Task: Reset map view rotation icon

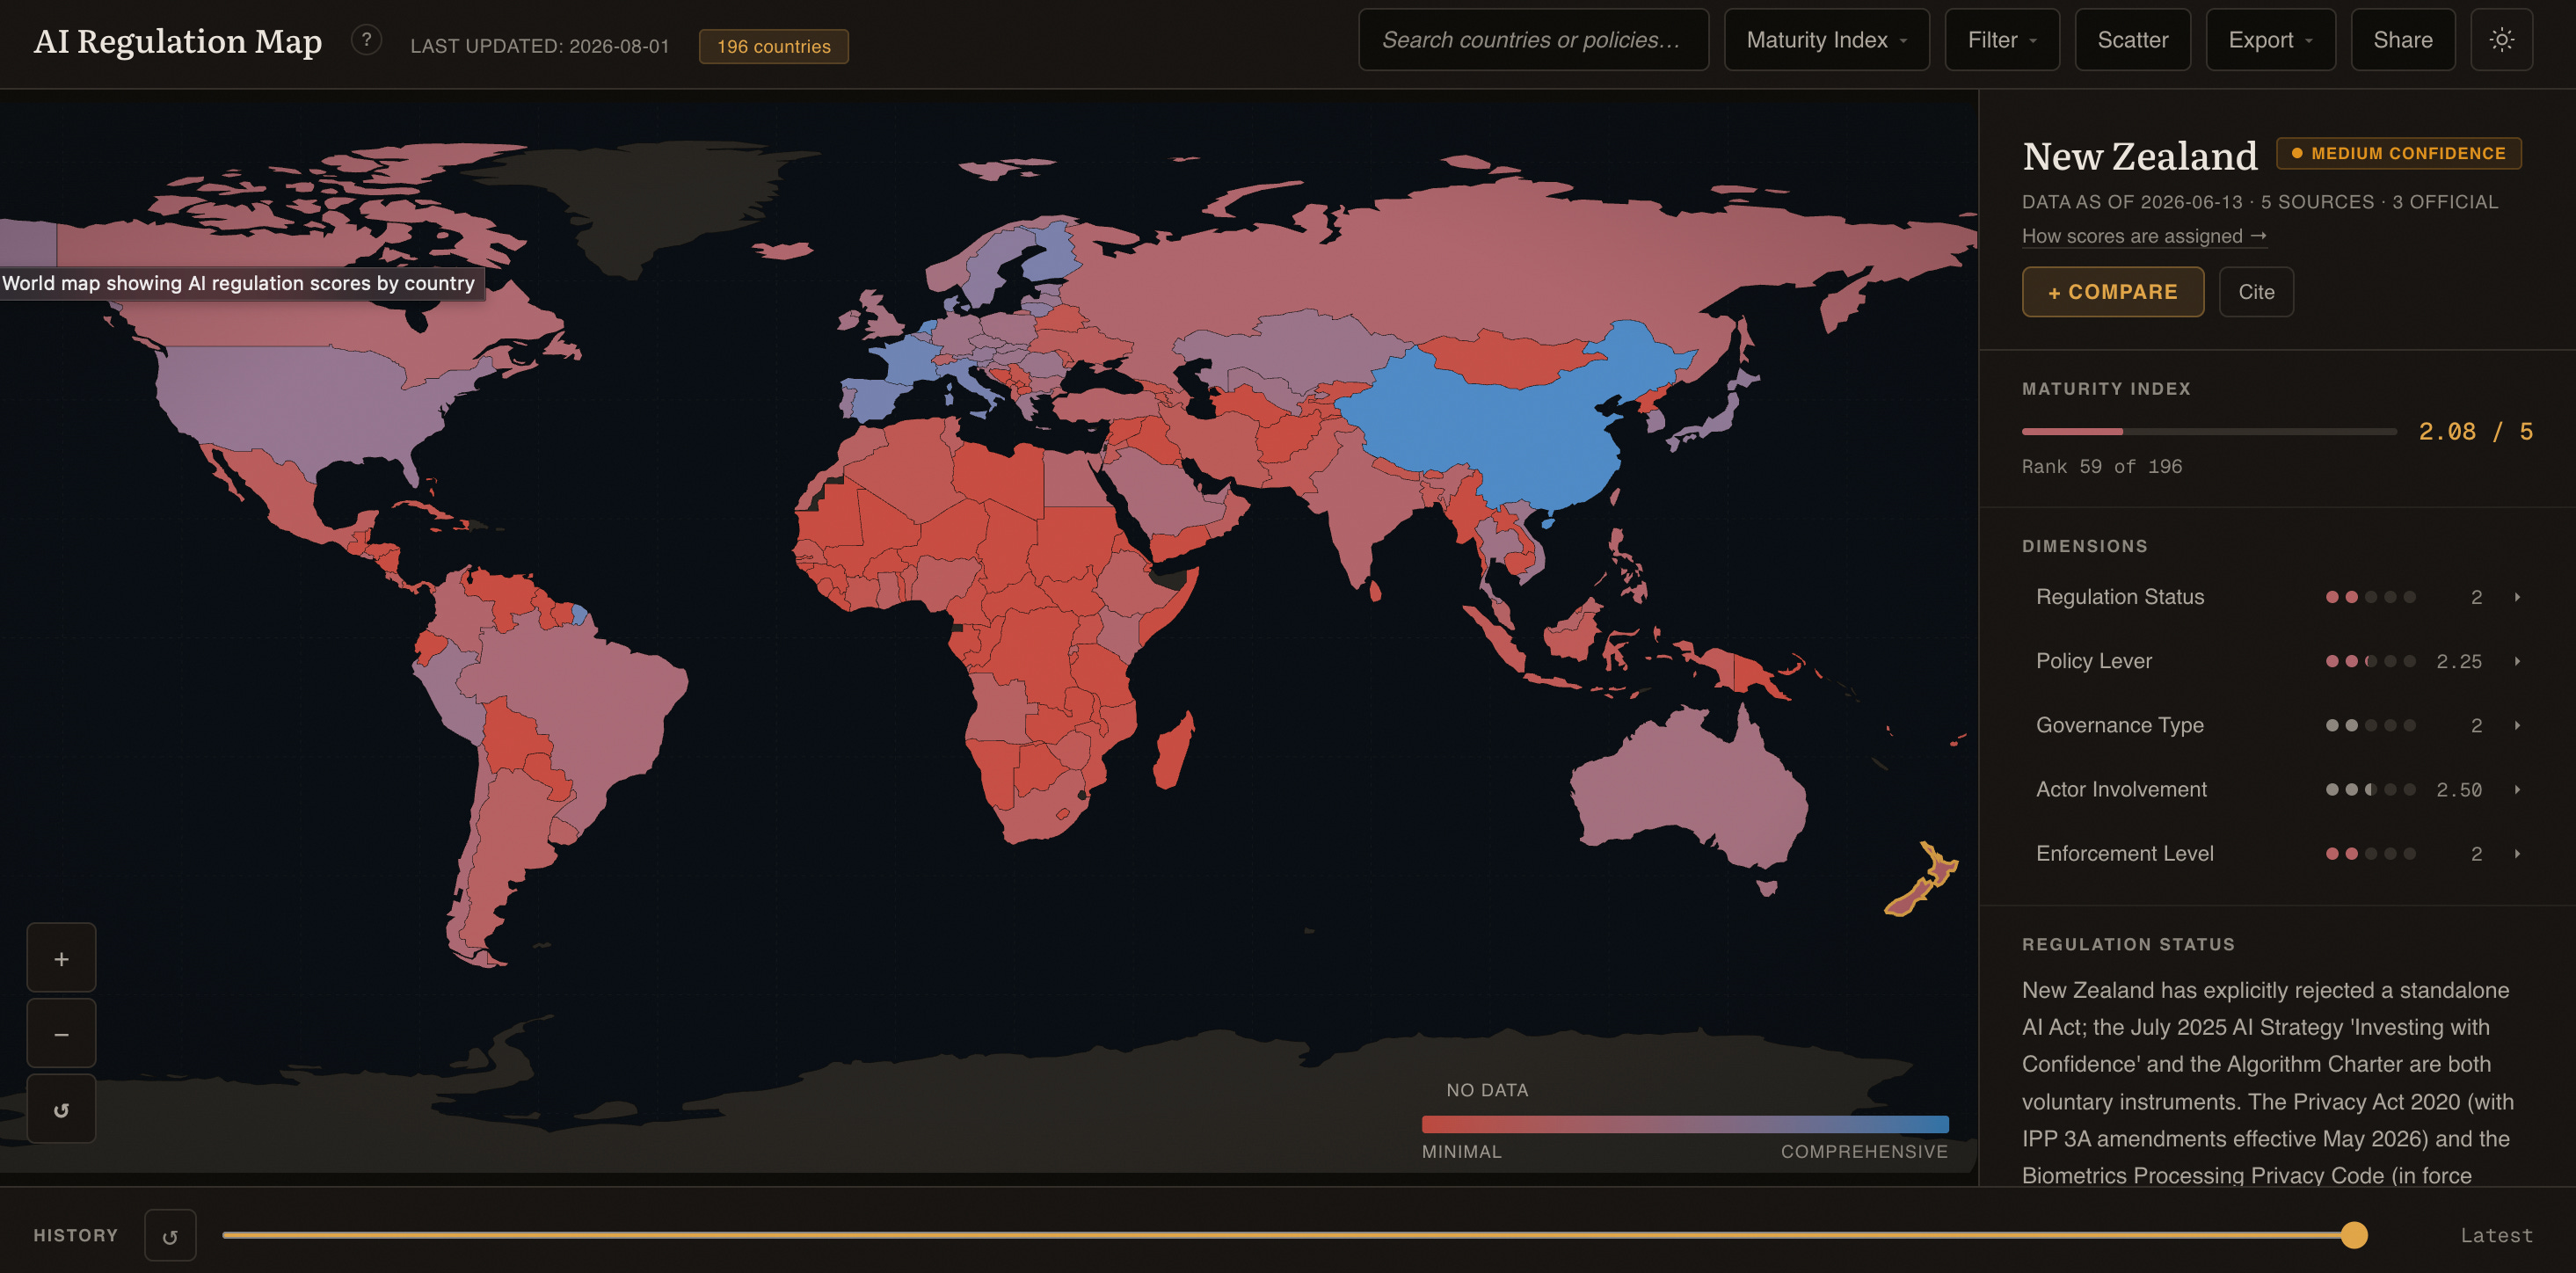Action: pos(61,1109)
